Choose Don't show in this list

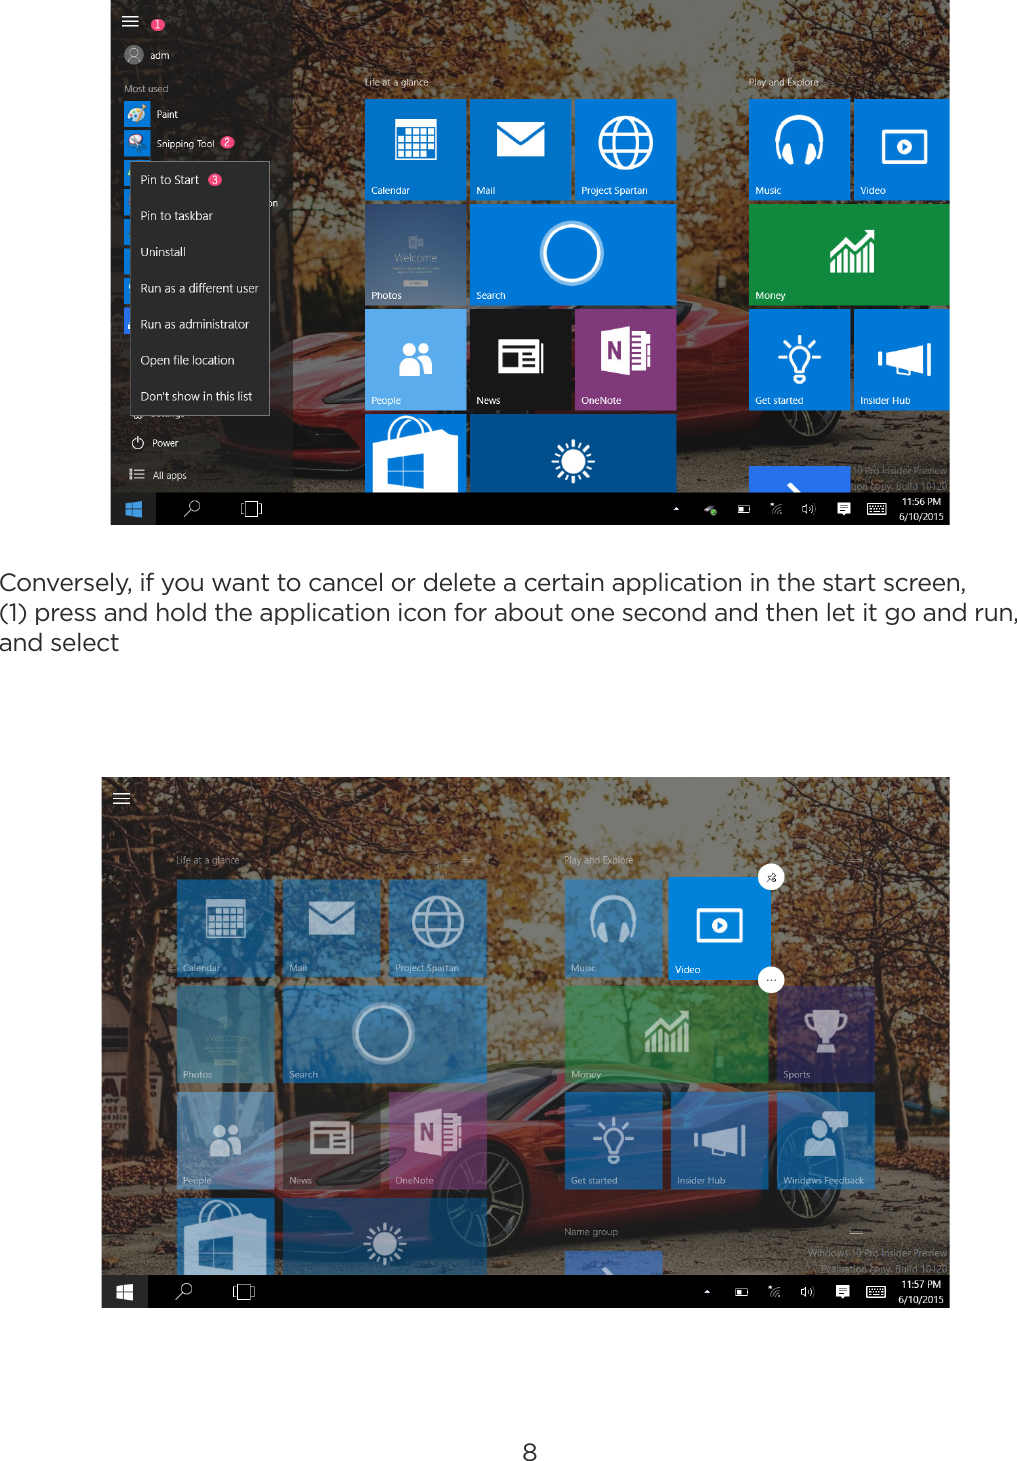200,396
